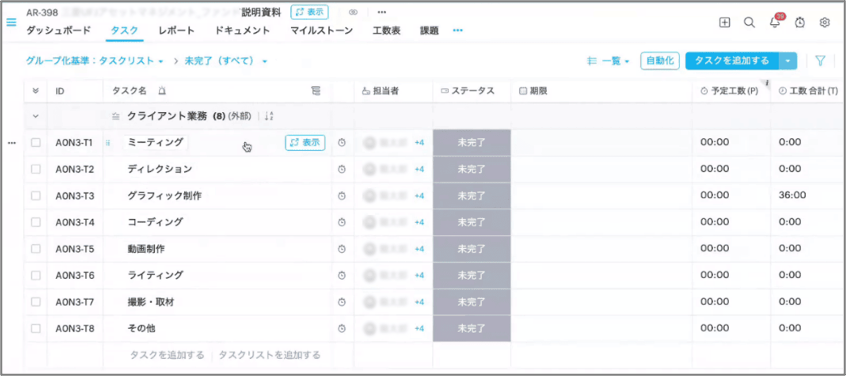Screen dimensions: 846x376
Task: Open the settings gear icon
Action: (x=824, y=23)
